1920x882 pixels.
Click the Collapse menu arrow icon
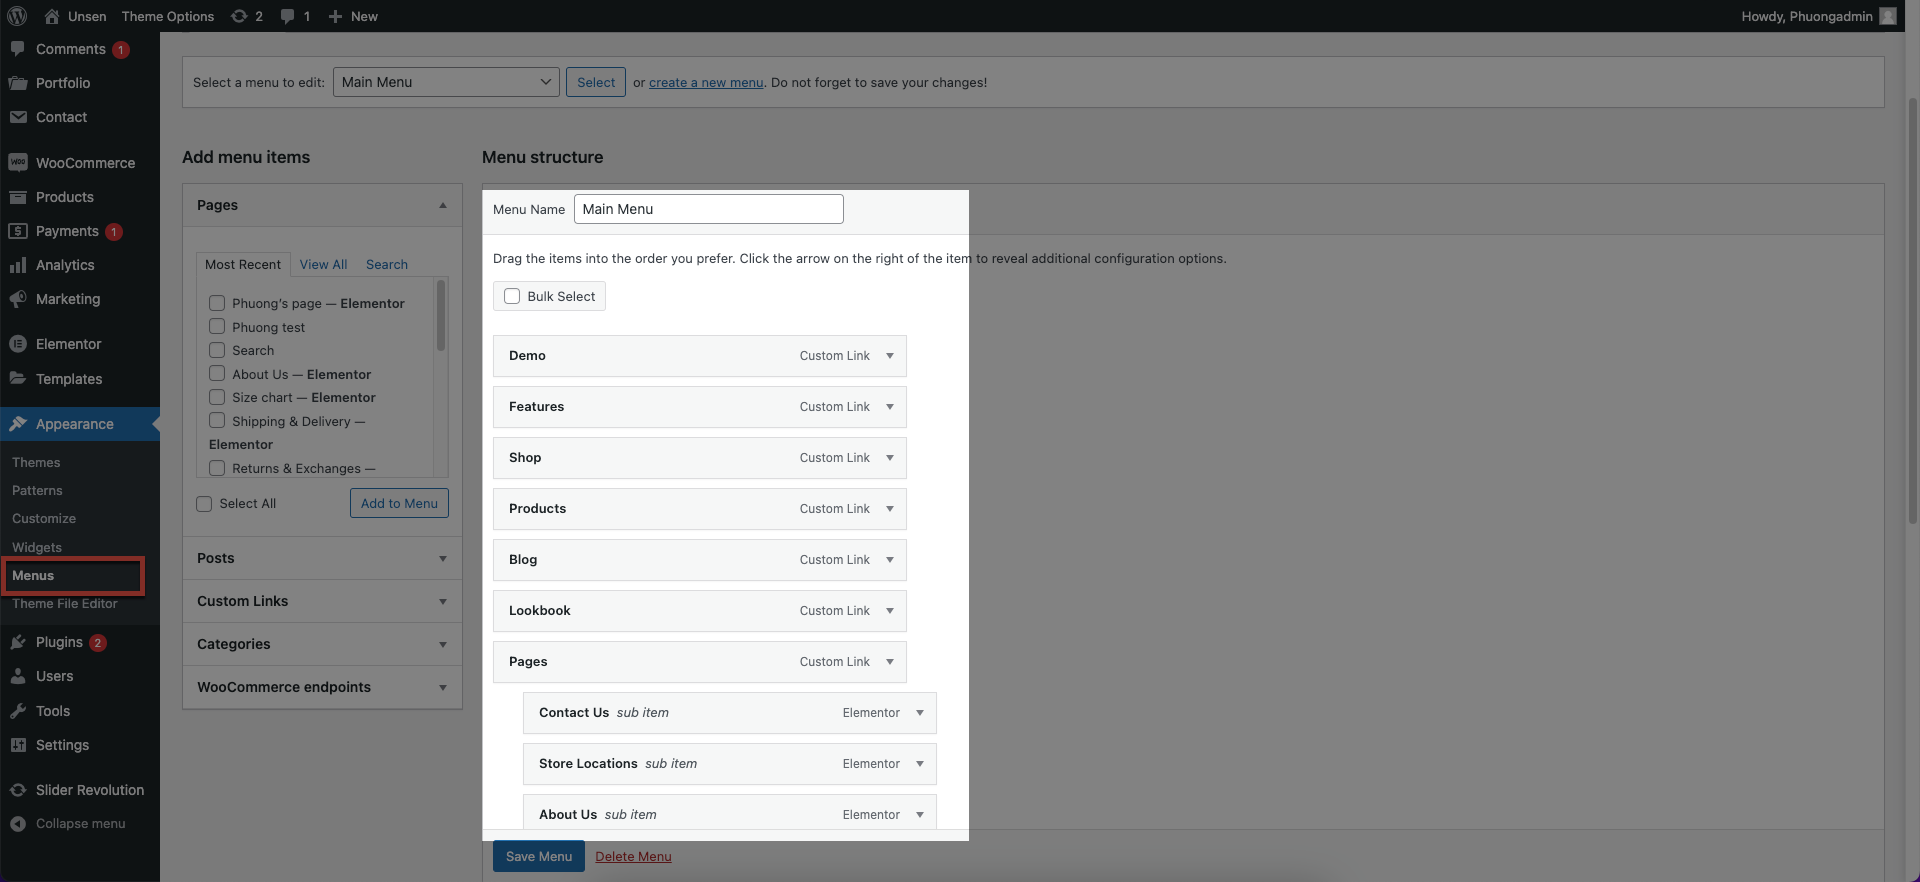(18, 824)
